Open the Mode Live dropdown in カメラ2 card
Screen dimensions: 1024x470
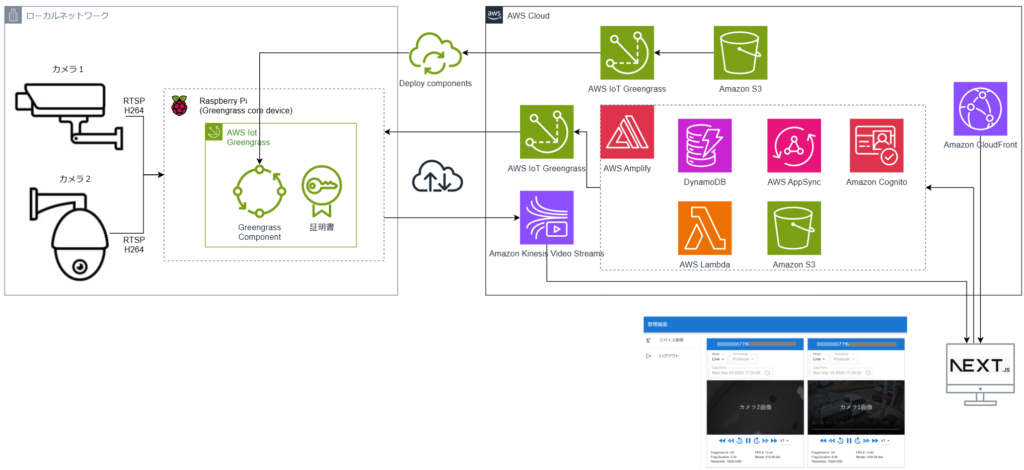click(x=718, y=359)
